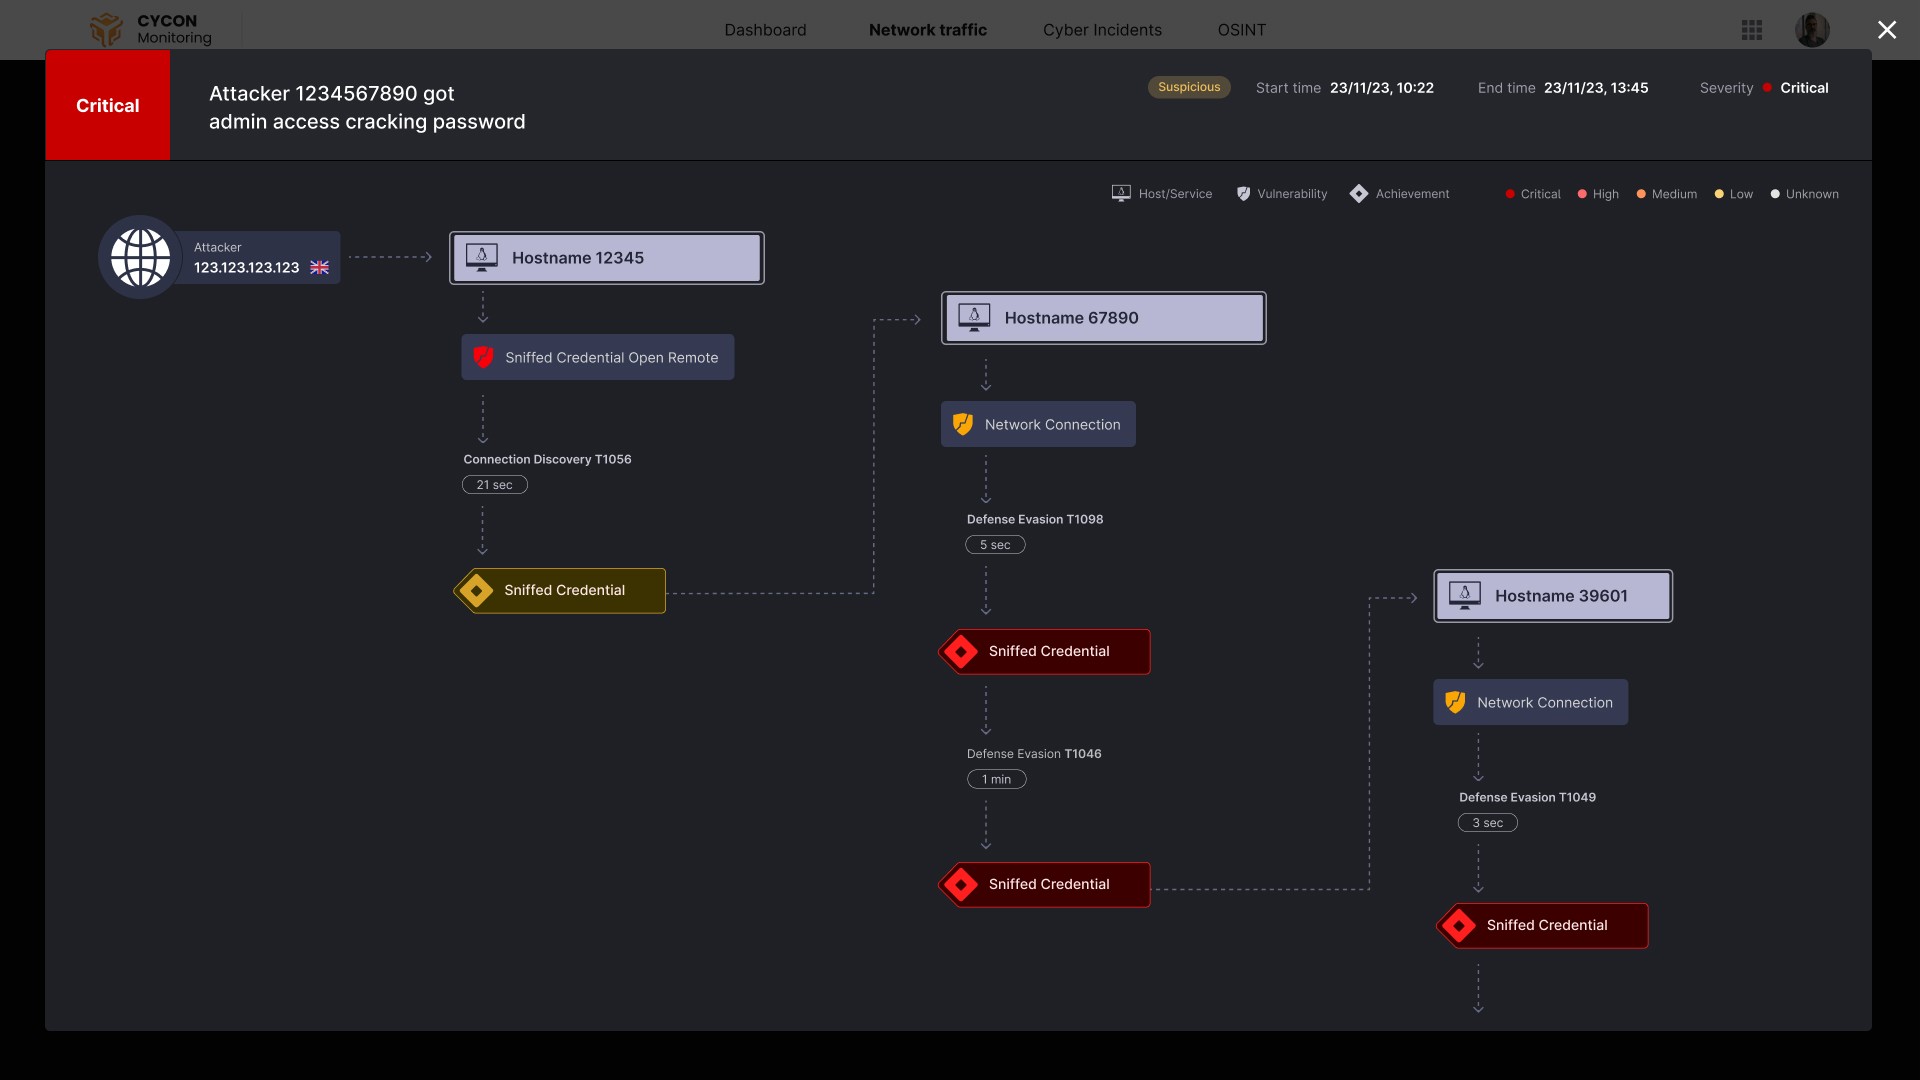Click monitor icon on Hostname 67890

(974, 317)
